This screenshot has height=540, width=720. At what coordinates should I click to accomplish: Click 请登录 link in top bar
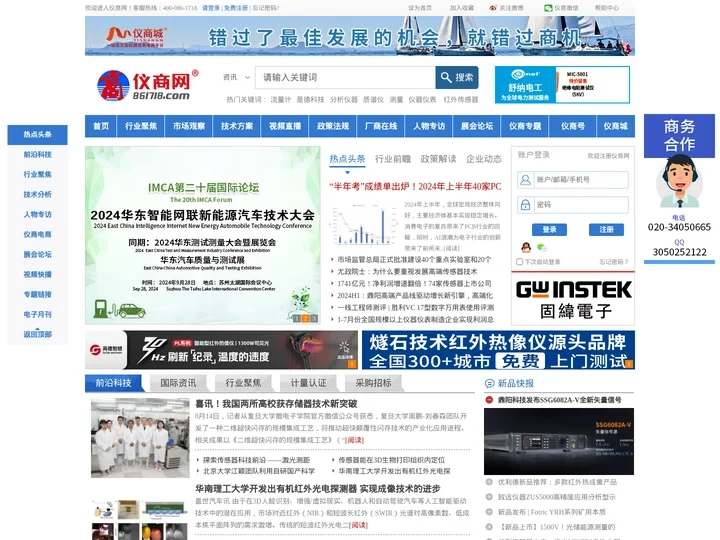[211, 8]
